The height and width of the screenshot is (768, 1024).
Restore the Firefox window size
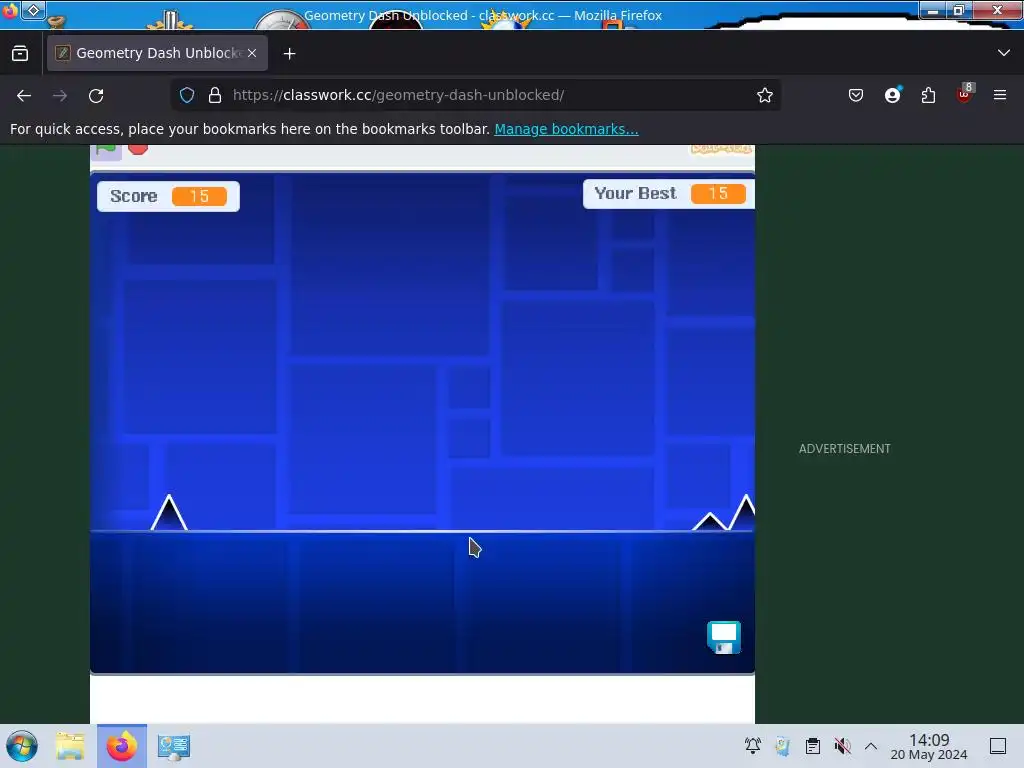click(959, 10)
